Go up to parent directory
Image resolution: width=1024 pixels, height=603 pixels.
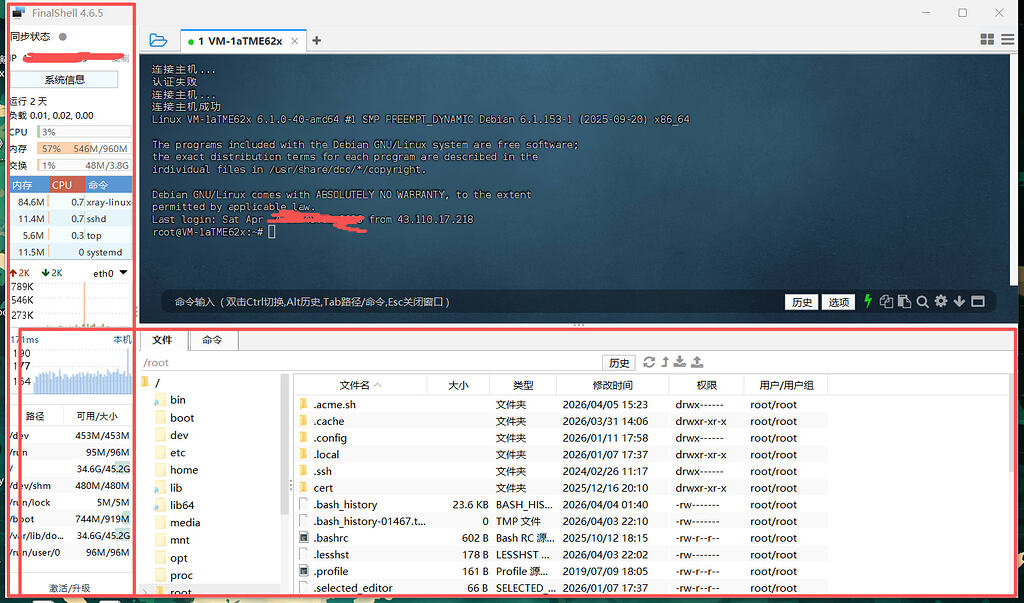coord(665,362)
